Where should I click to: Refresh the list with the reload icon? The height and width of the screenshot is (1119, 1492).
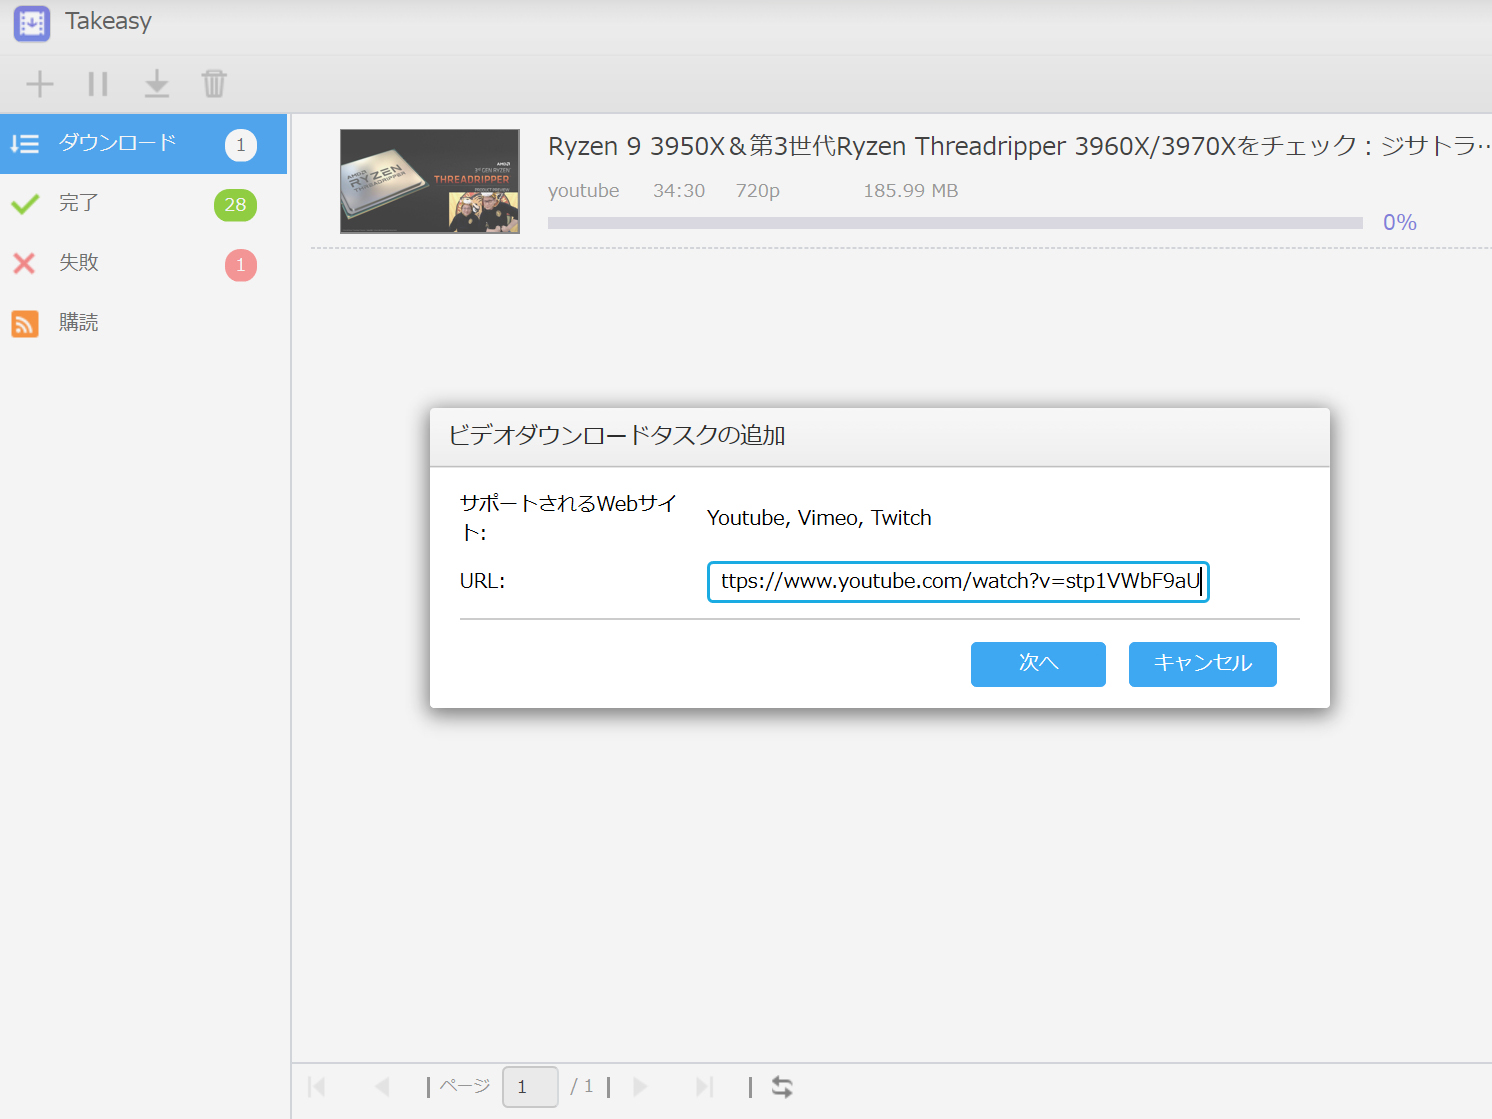point(782,1087)
